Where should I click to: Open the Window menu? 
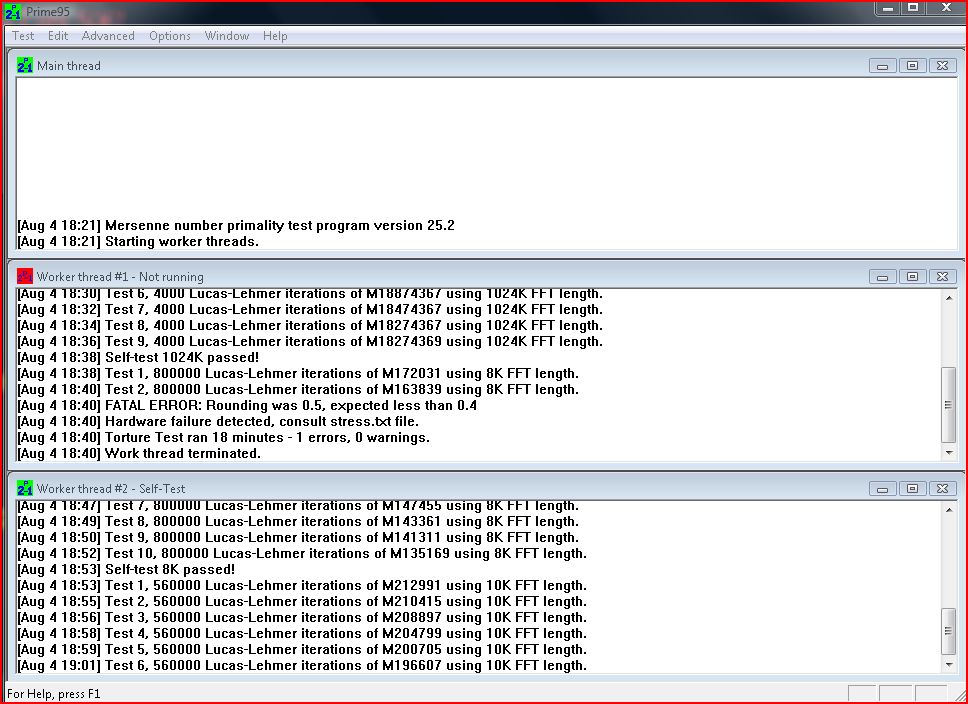click(x=227, y=36)
